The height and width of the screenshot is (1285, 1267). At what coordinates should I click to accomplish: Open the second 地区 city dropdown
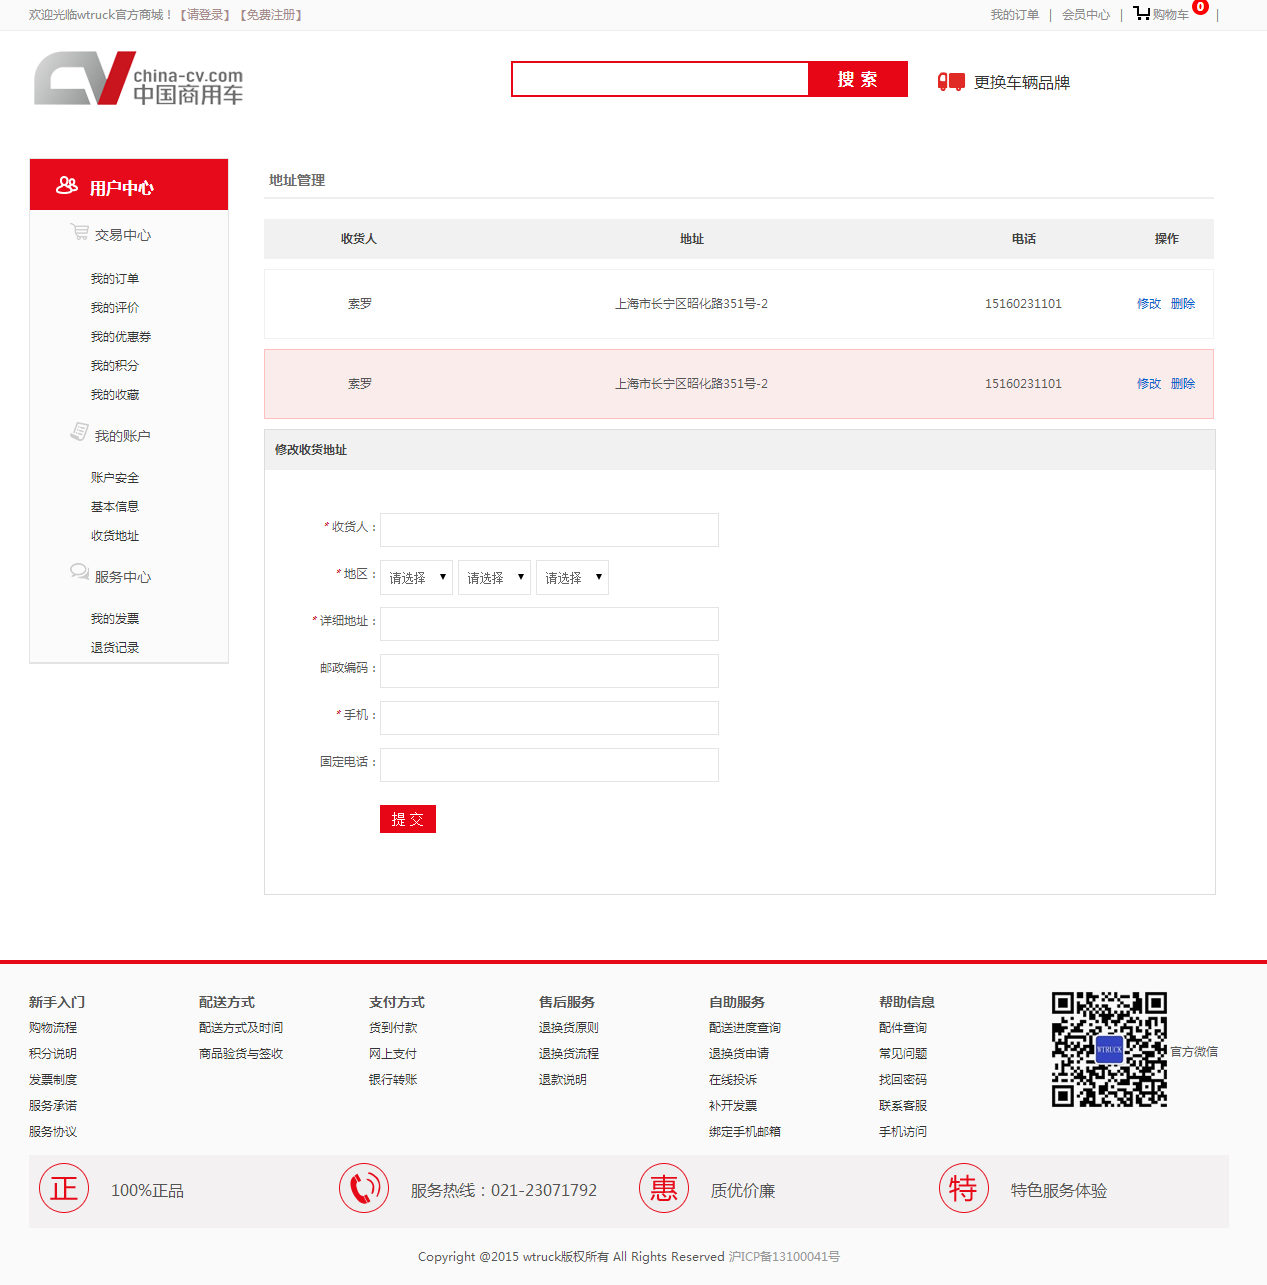pyautogui.click(x=494, y=578)
